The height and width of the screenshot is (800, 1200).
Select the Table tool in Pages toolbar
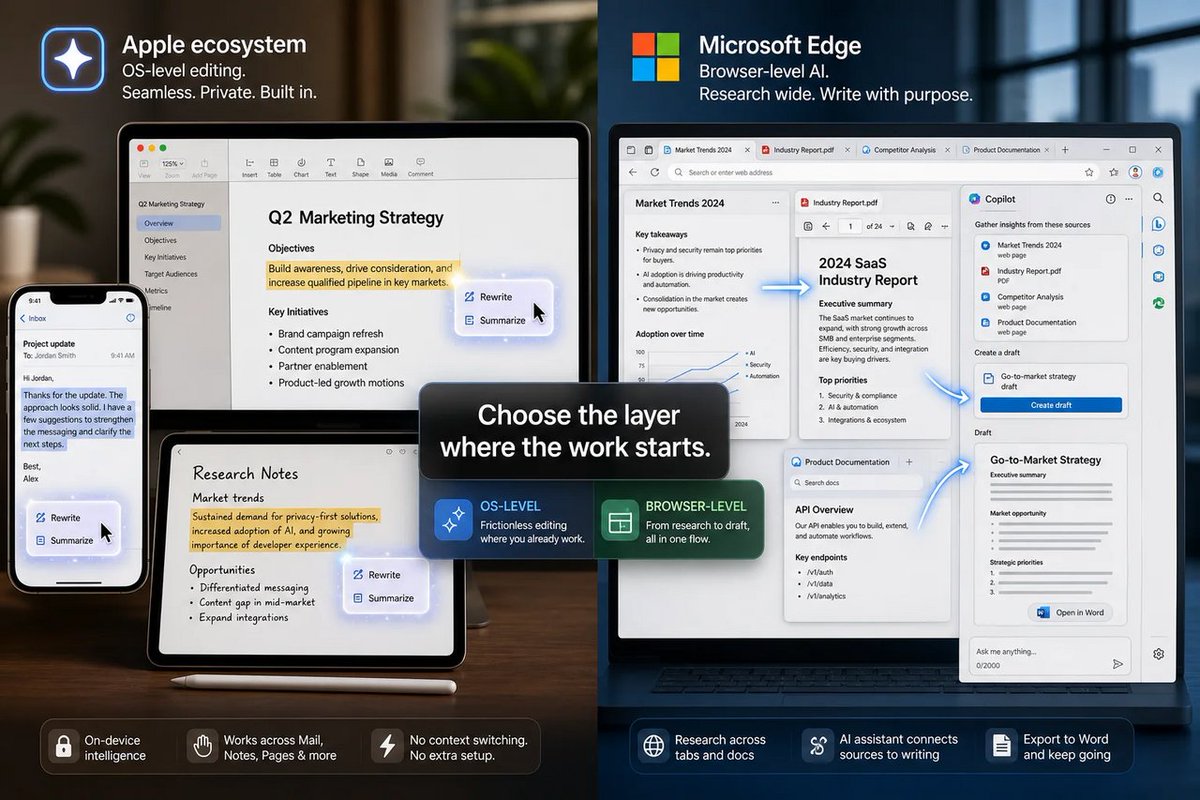click(275, 167)
